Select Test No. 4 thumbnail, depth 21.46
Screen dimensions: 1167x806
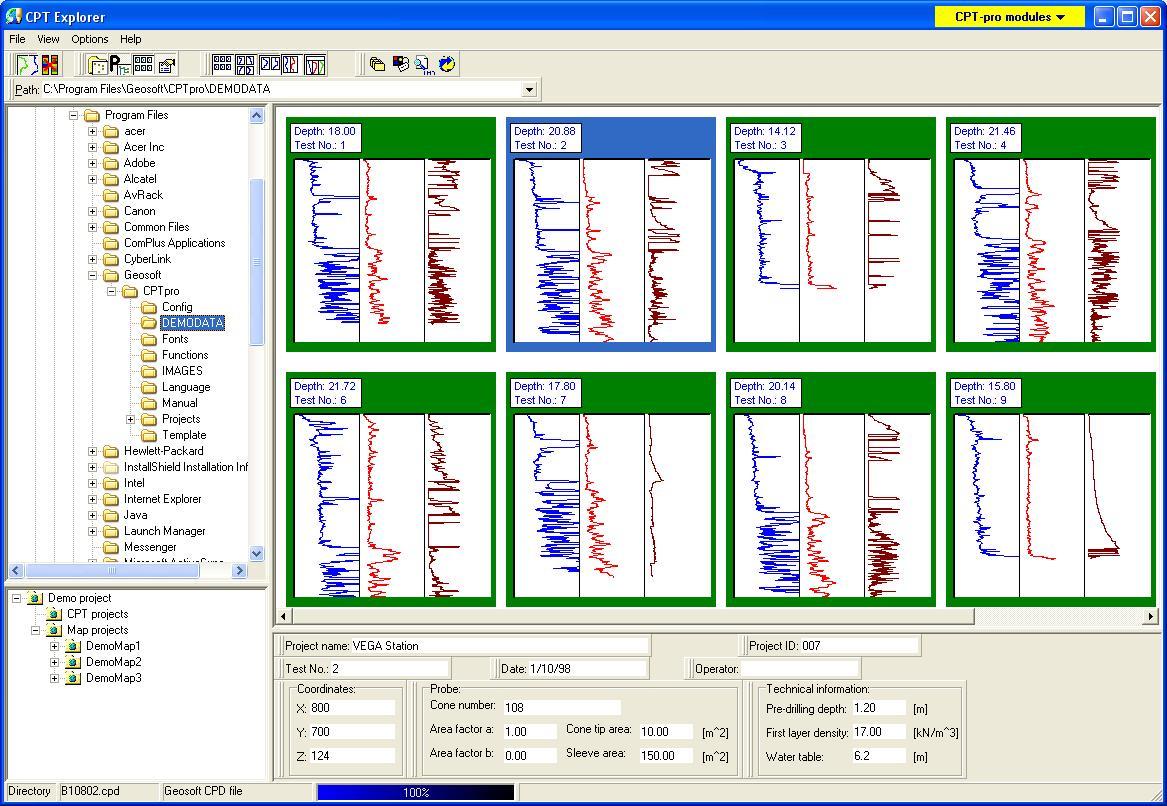click(1051, 234)
